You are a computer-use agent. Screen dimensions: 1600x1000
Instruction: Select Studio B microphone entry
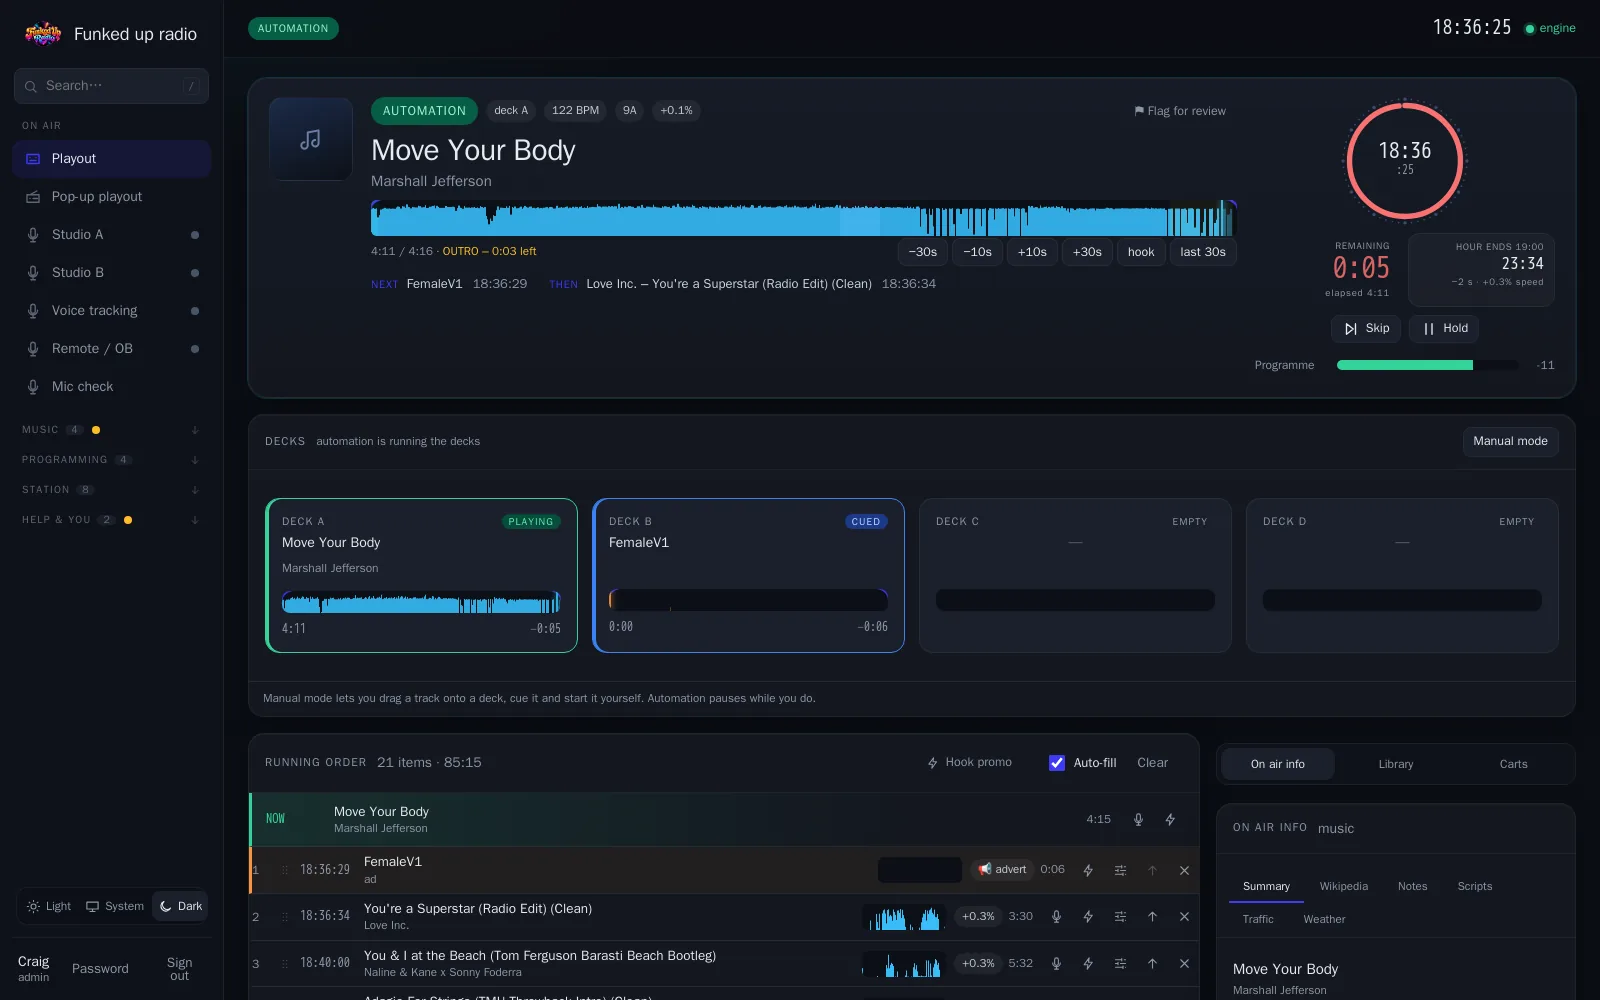tap(111, 273)
